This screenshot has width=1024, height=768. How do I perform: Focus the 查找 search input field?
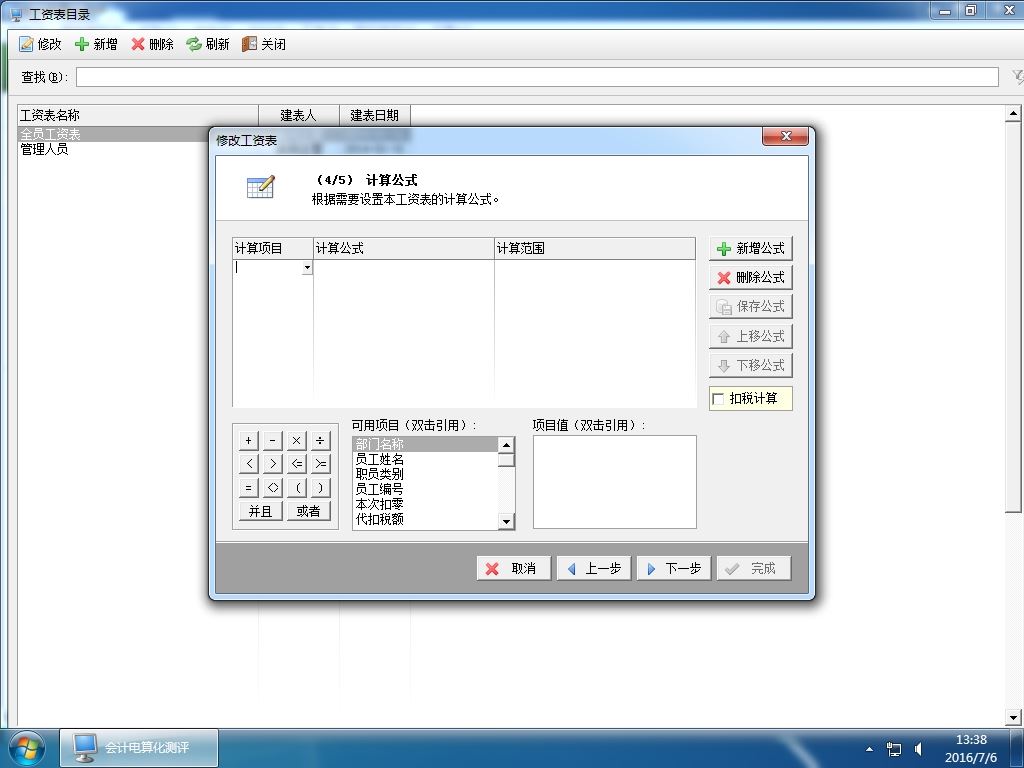tap(537, 77)
